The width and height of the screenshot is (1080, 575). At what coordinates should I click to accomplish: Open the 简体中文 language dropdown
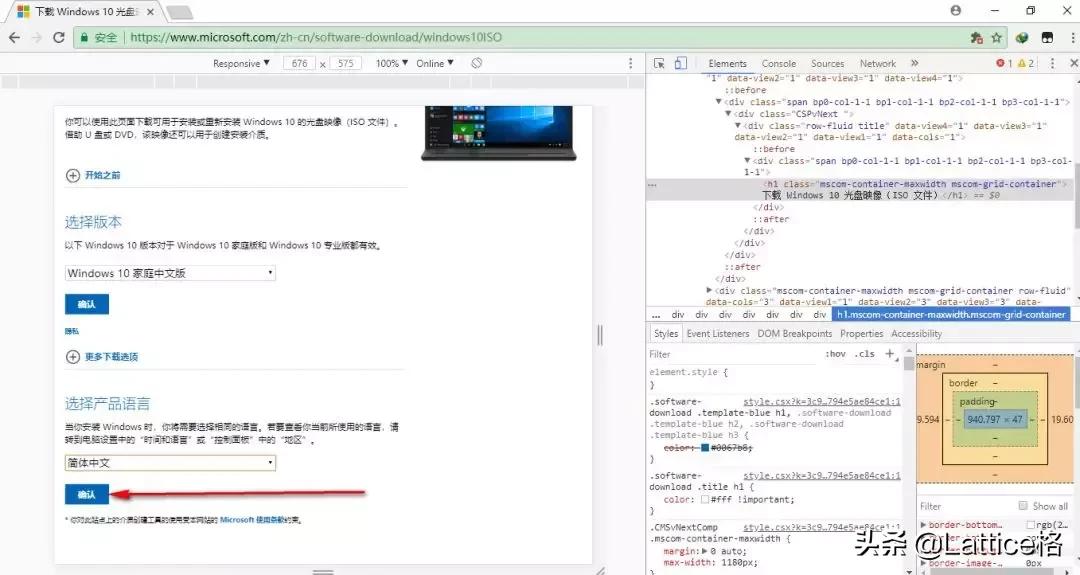(170, 463)
